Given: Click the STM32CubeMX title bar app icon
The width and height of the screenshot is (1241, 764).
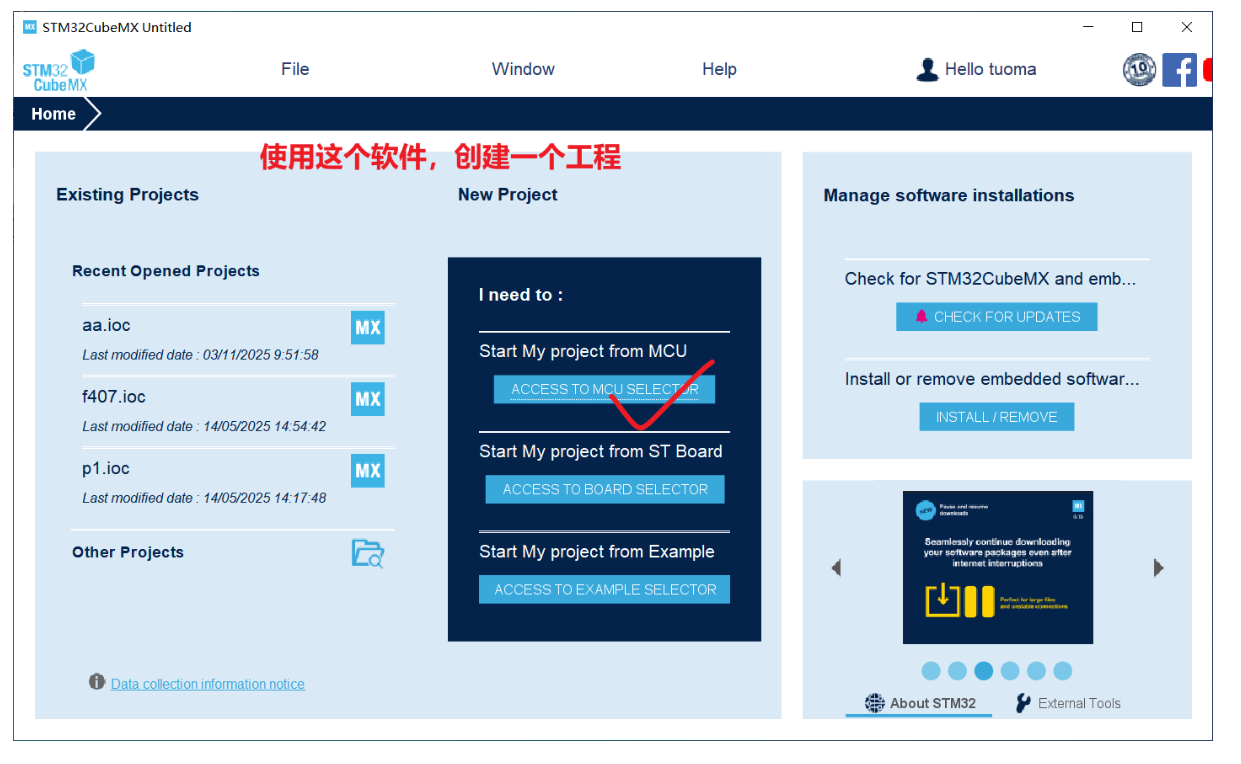Looking at the screenshot, I should click(29, 27).
